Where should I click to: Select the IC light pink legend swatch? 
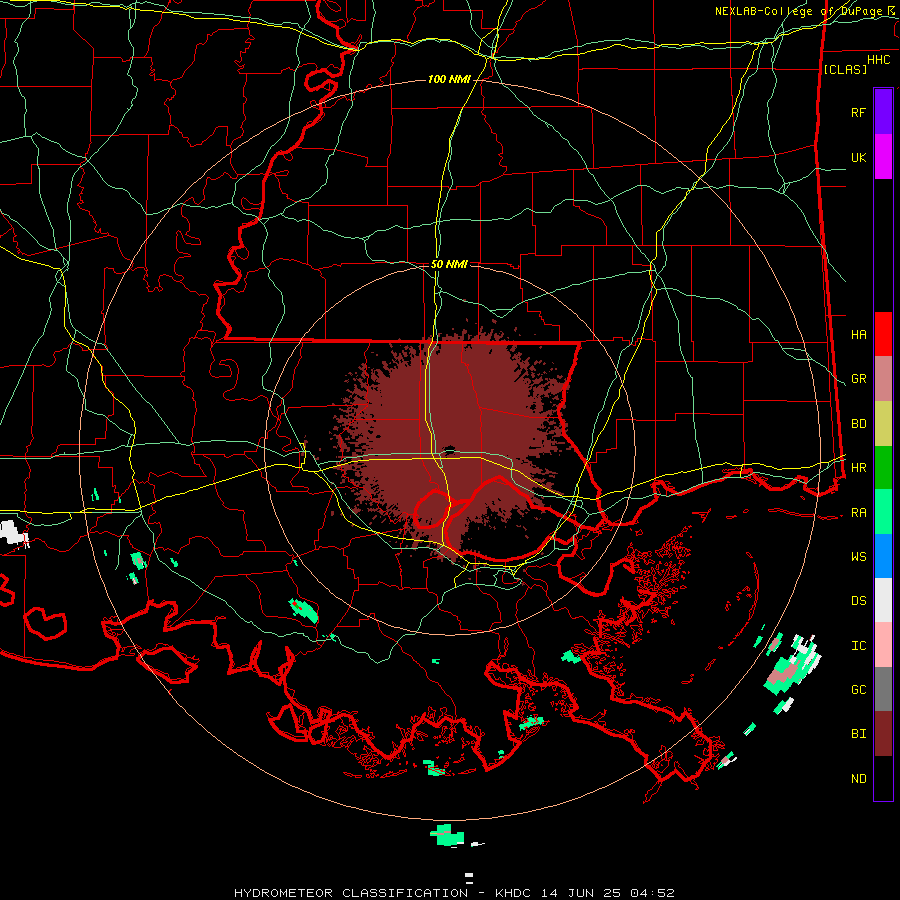coord(883,645)
